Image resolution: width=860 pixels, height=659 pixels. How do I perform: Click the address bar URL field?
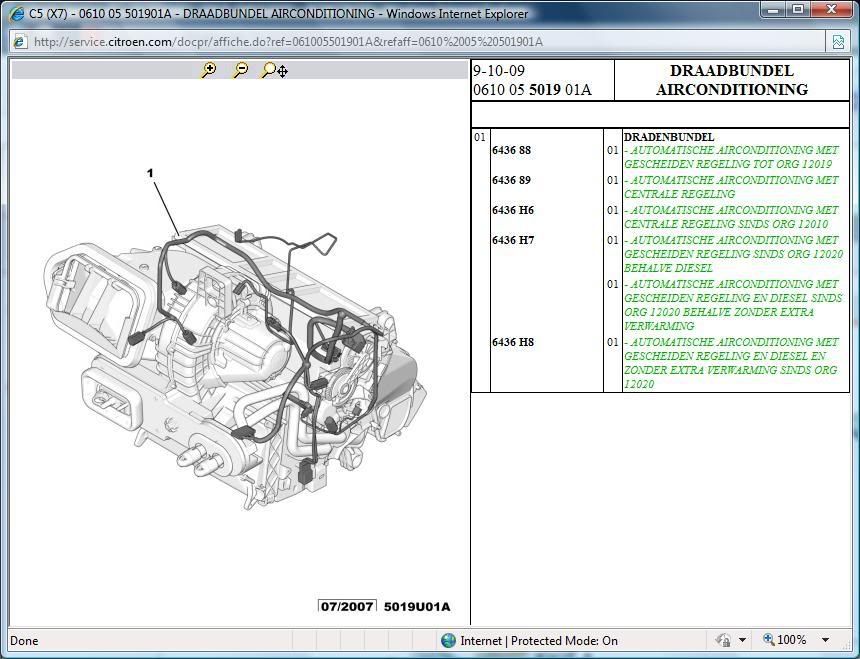[x=417, y=42]
